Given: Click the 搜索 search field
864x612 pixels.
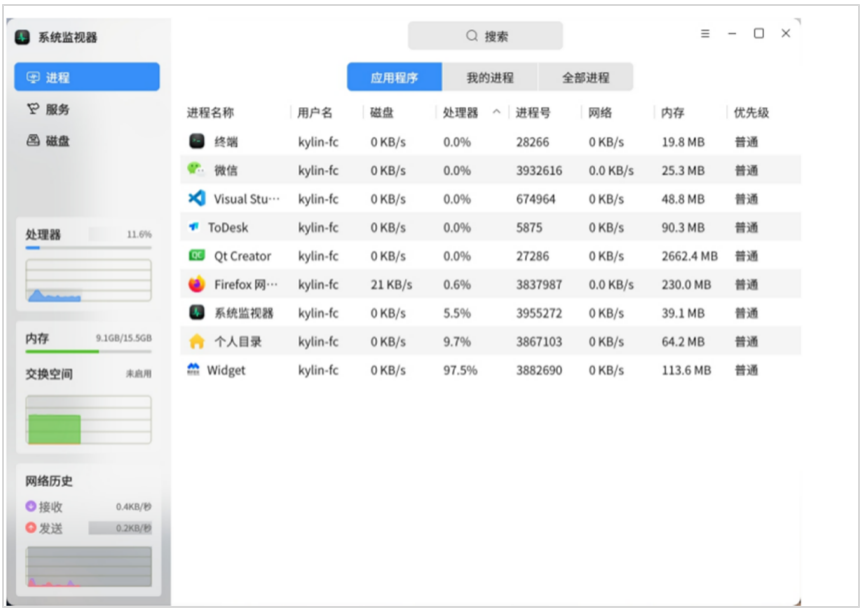Looking at the screenshot, I should point(486,36).
